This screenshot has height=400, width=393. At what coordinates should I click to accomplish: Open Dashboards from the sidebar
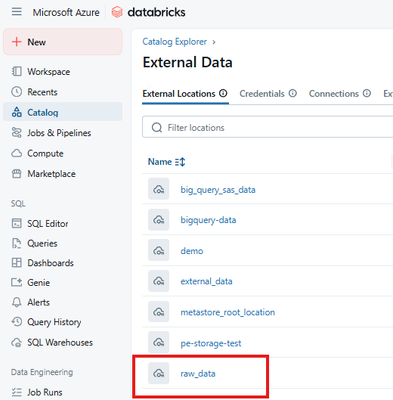pos(63,263)
